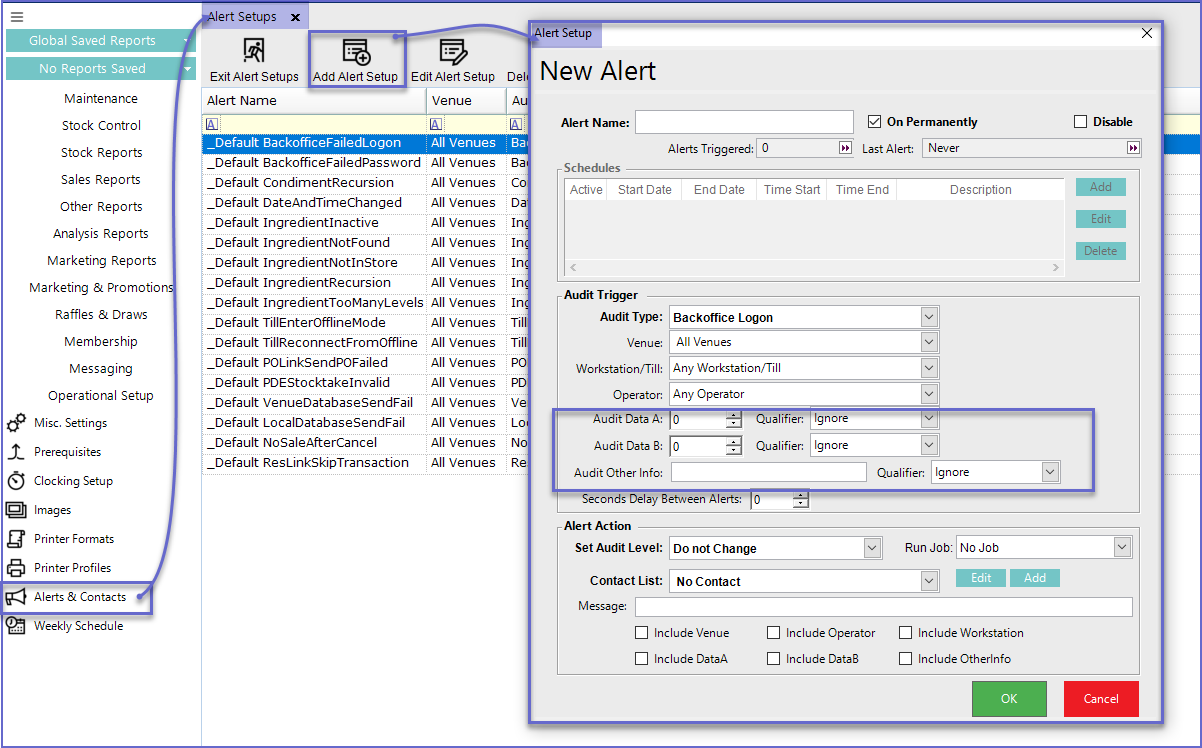The width and height of the screenshot is (1202, 748).
Task: Open Sales Reports menu item
Action: [101, 180]
